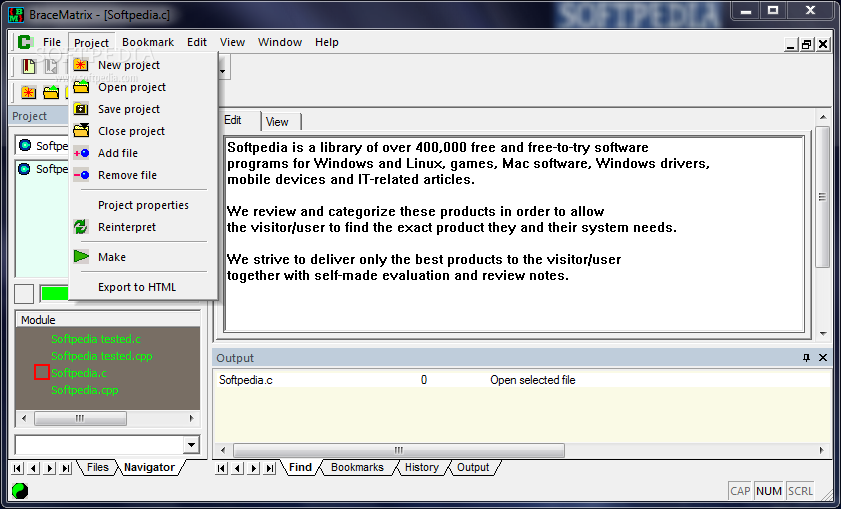The width and height of the screenshot is (841, 509).
Task: Switch to the Navigator tab
Action: 149,467
